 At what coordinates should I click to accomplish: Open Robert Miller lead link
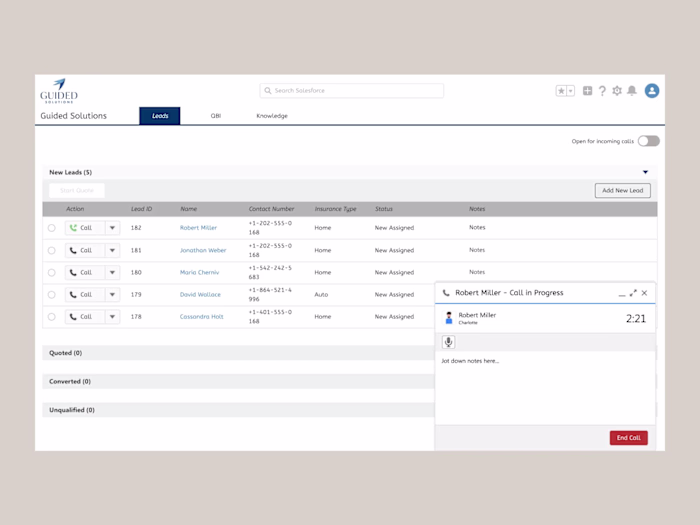tap(198, 228)
